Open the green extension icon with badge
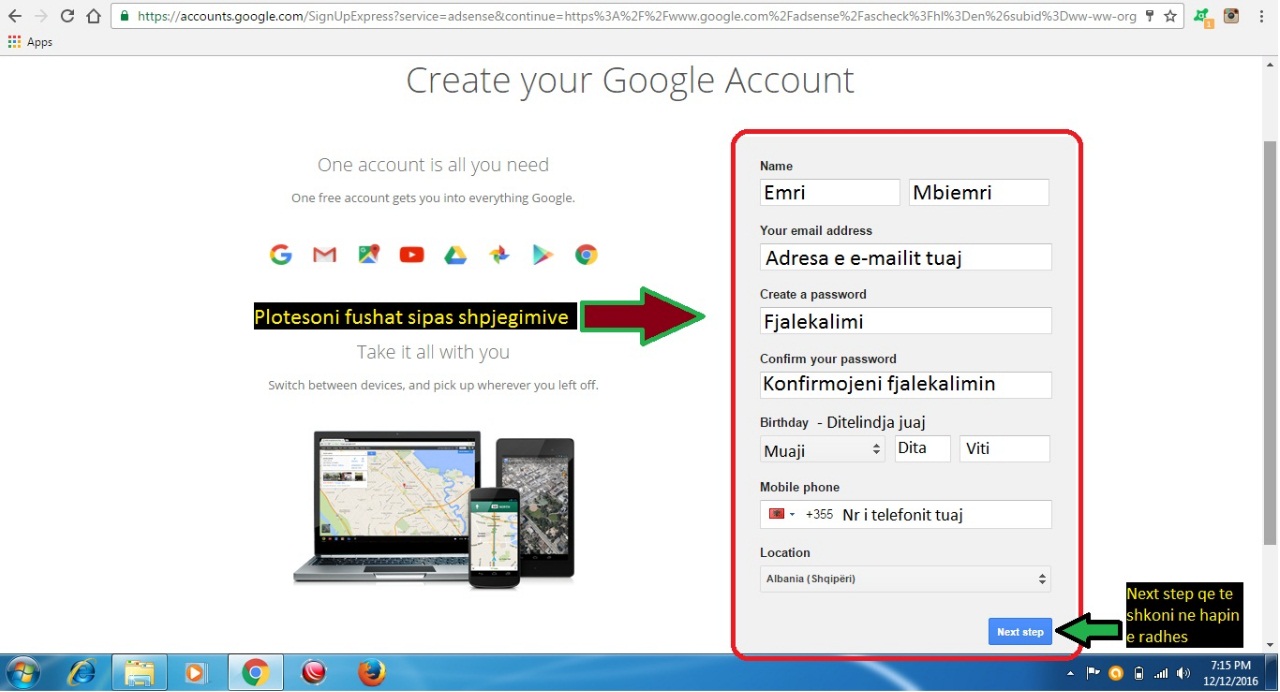This screenshot has height=692, width=1280. 1203,17
